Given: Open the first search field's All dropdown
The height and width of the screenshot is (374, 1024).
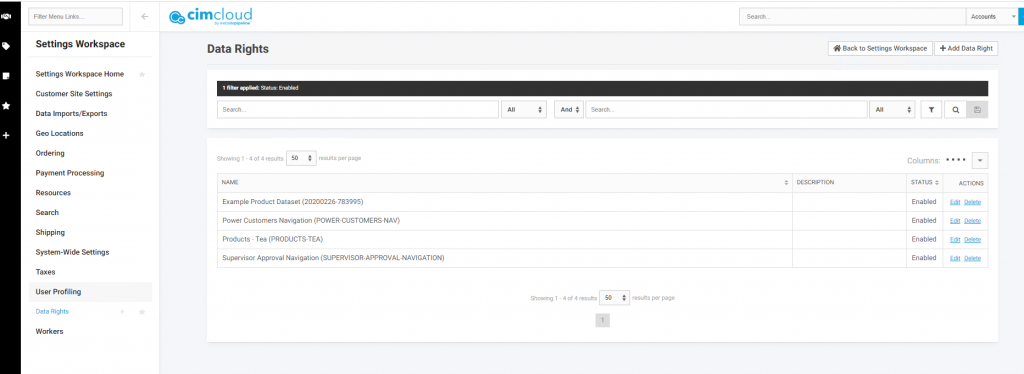Looking at the screenshot, I should [x=524, y=110].
